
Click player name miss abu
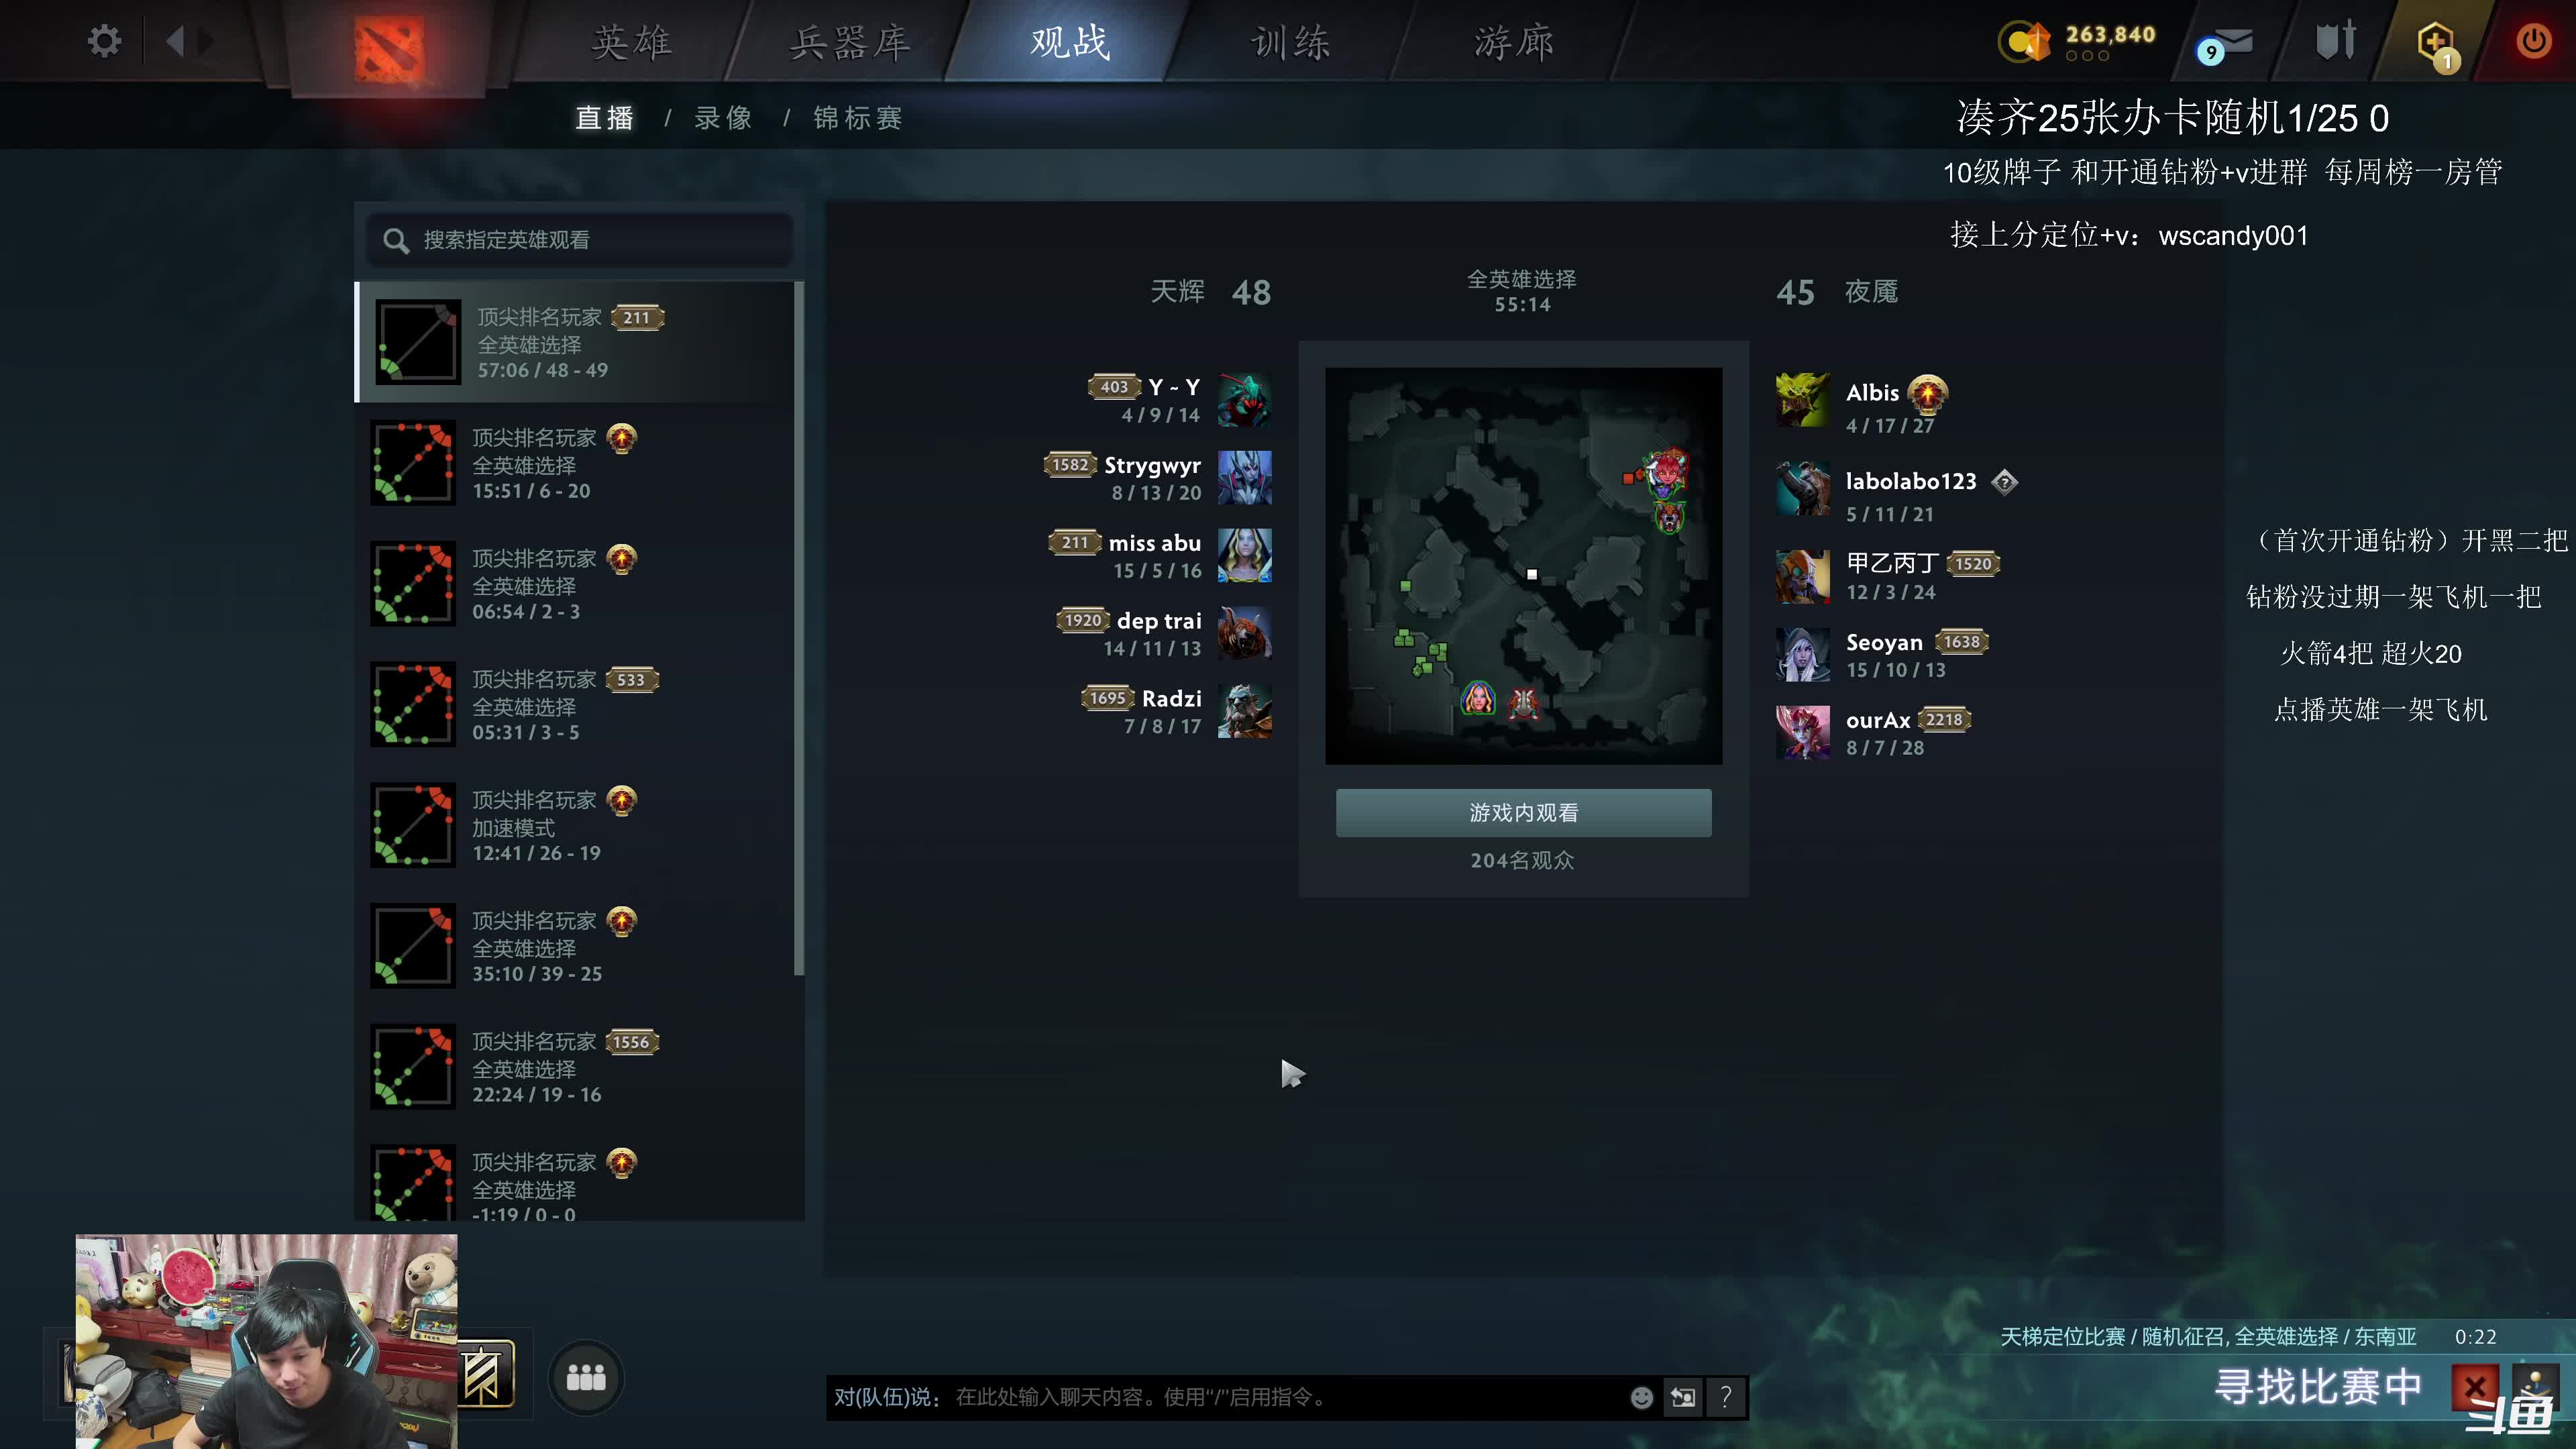point(1154,543)
